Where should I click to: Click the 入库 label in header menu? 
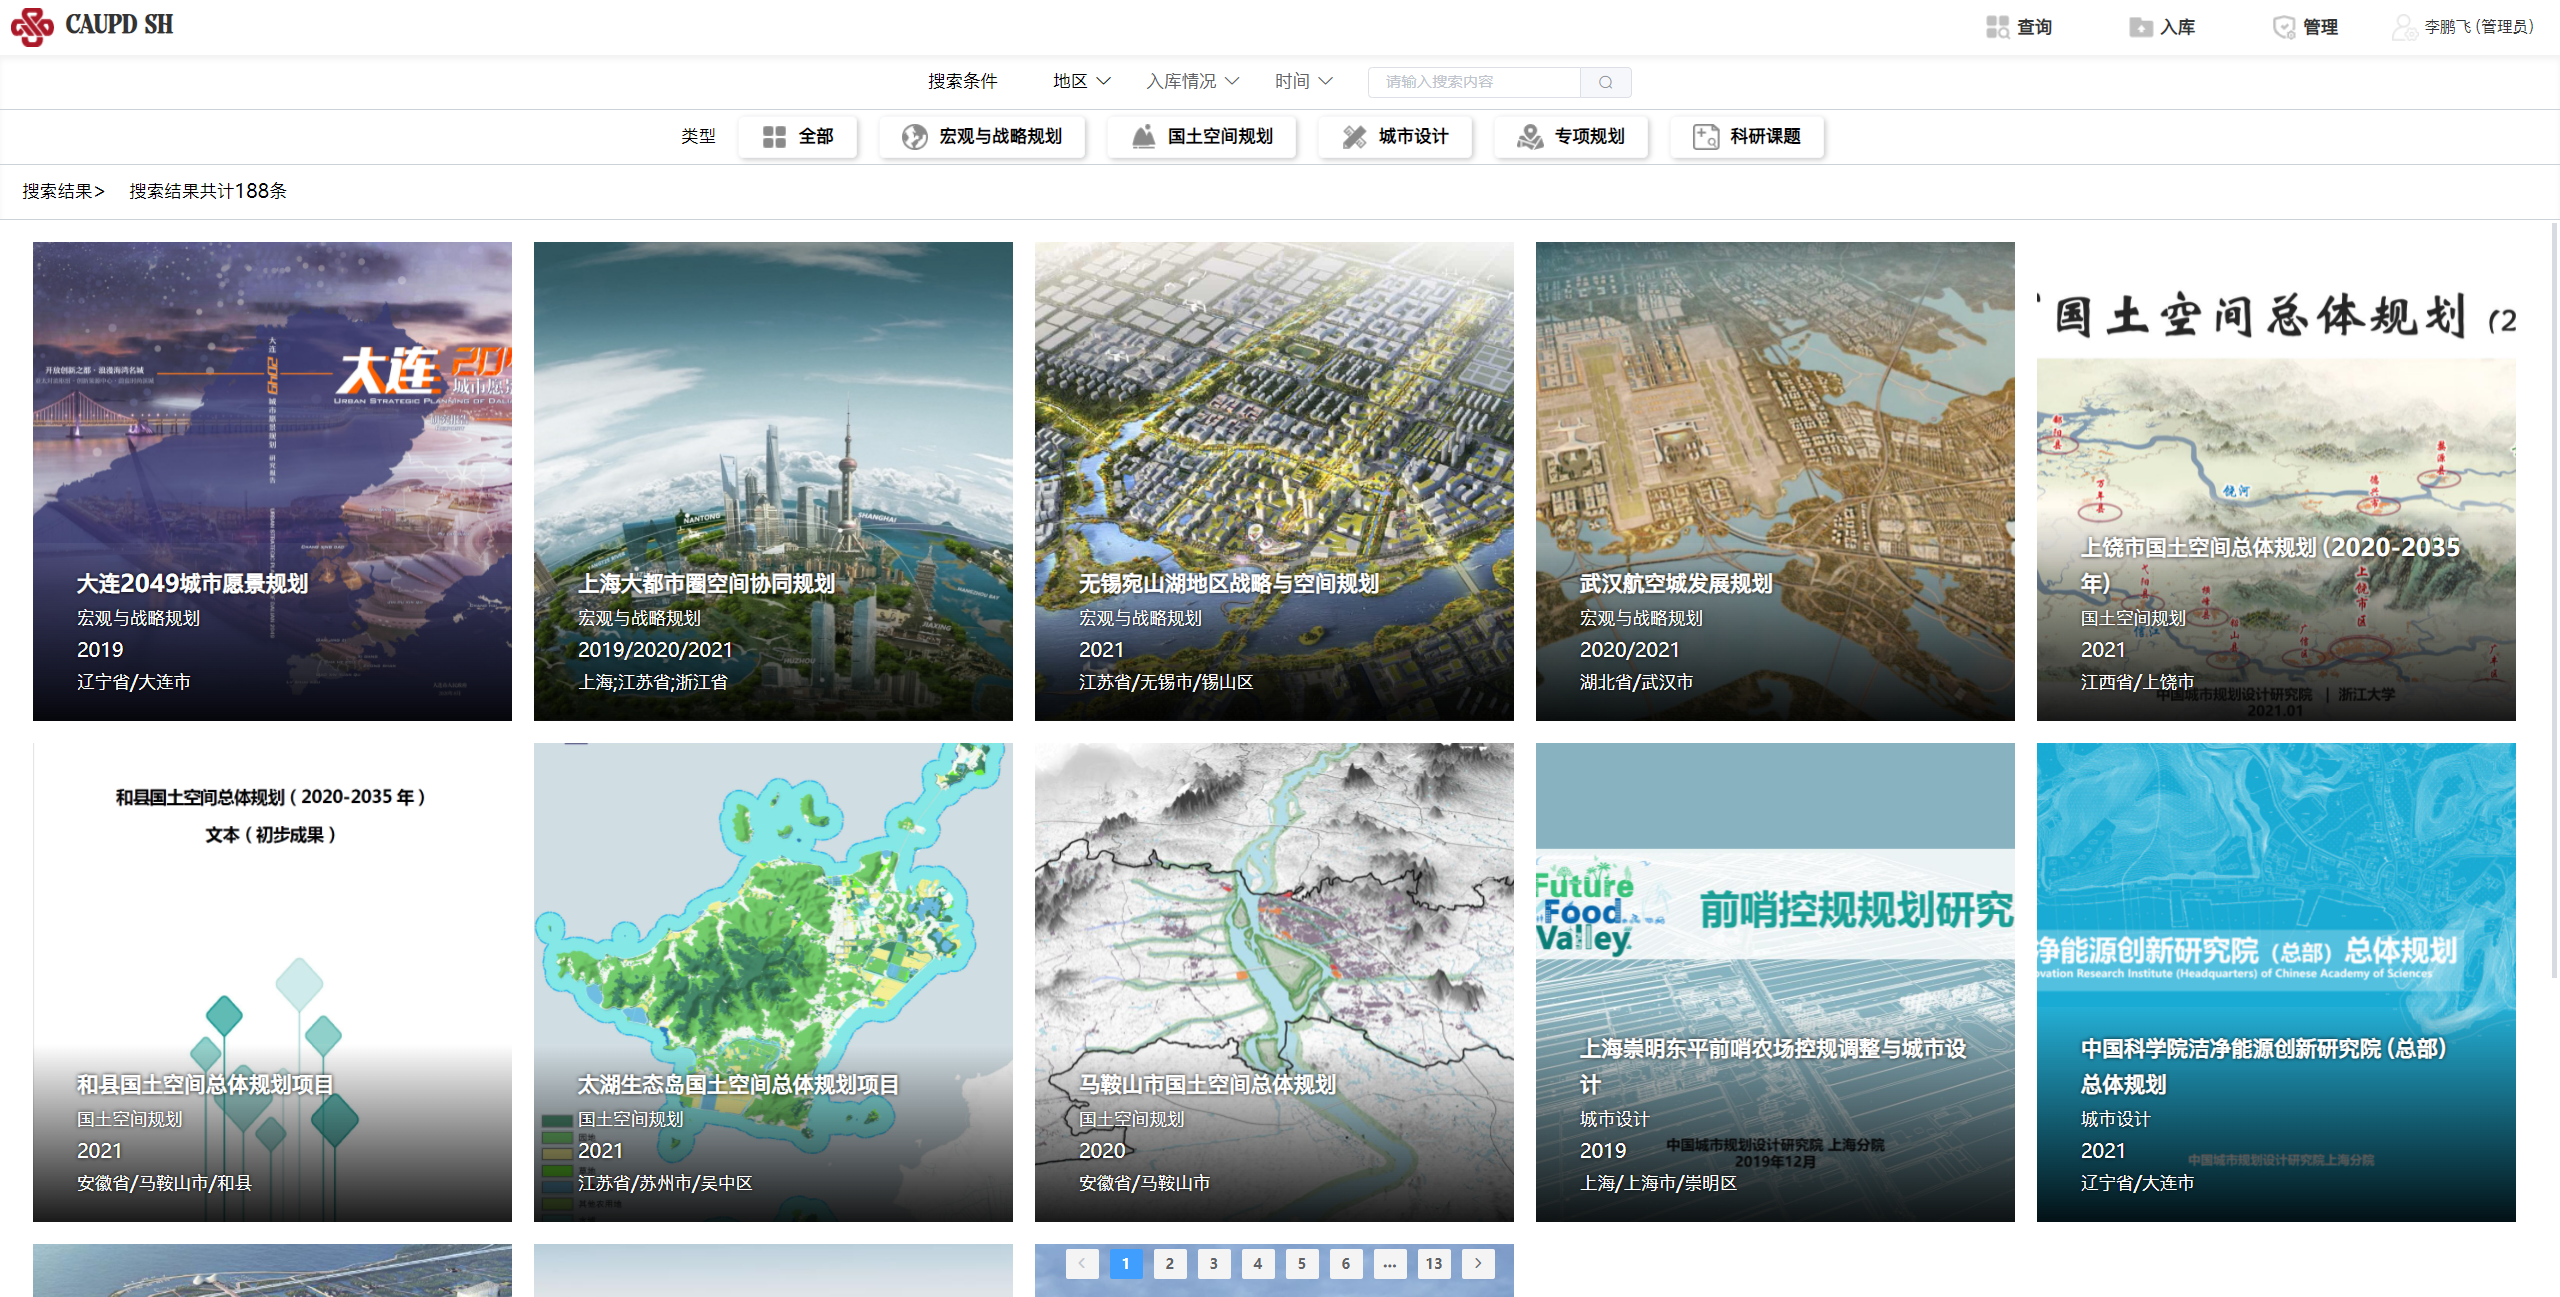pyautogui.click(x=2177, y=27)
